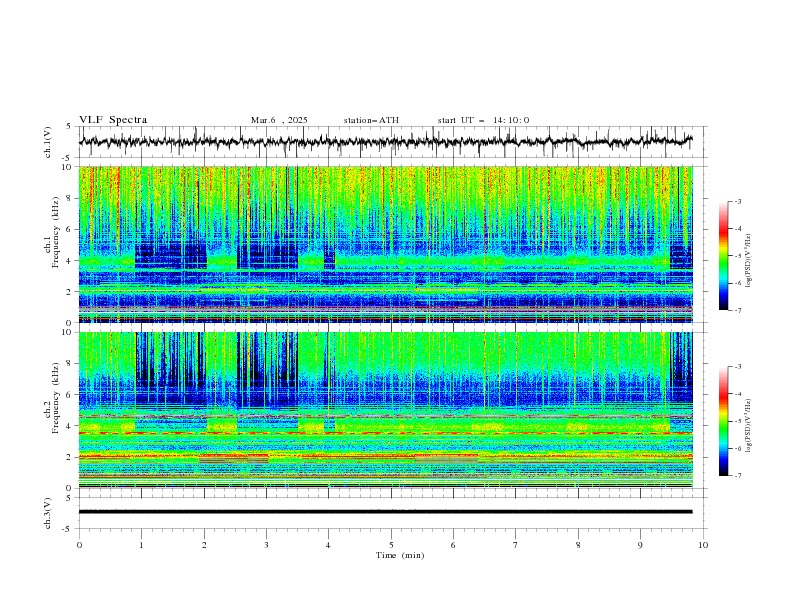This screenshot has height=612, width=792.
Task: Click the time axis tick label '0'
Action: [x=79, y=545]
